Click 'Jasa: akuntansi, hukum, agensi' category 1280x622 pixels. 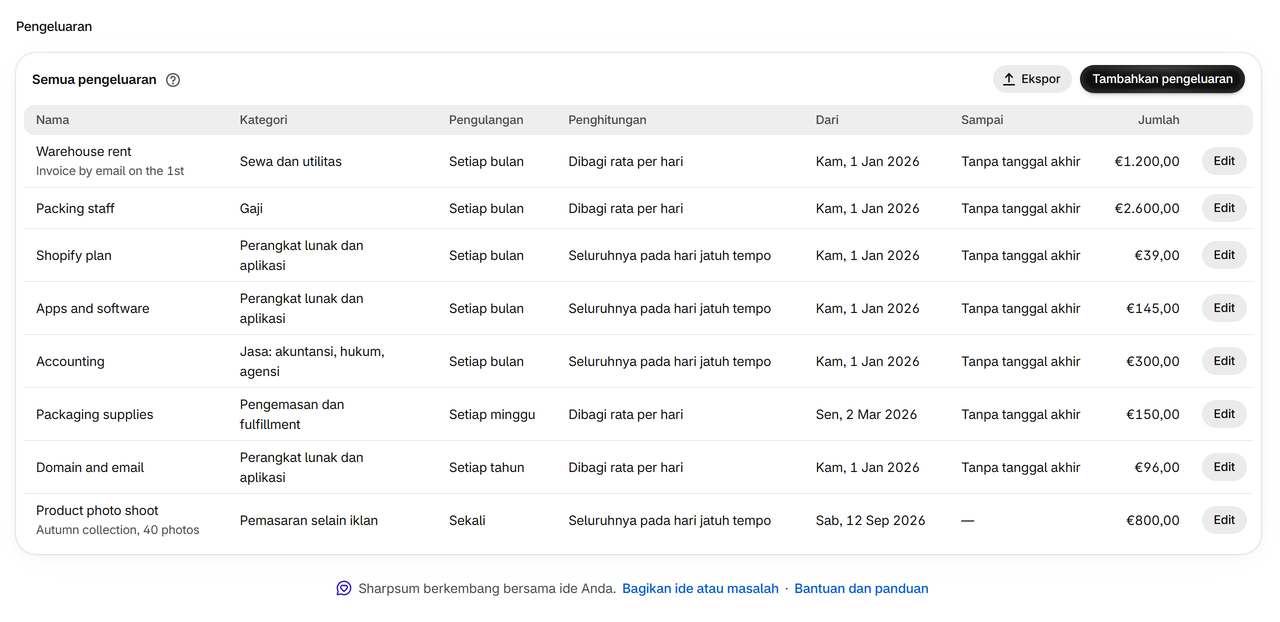pos(312,362)
